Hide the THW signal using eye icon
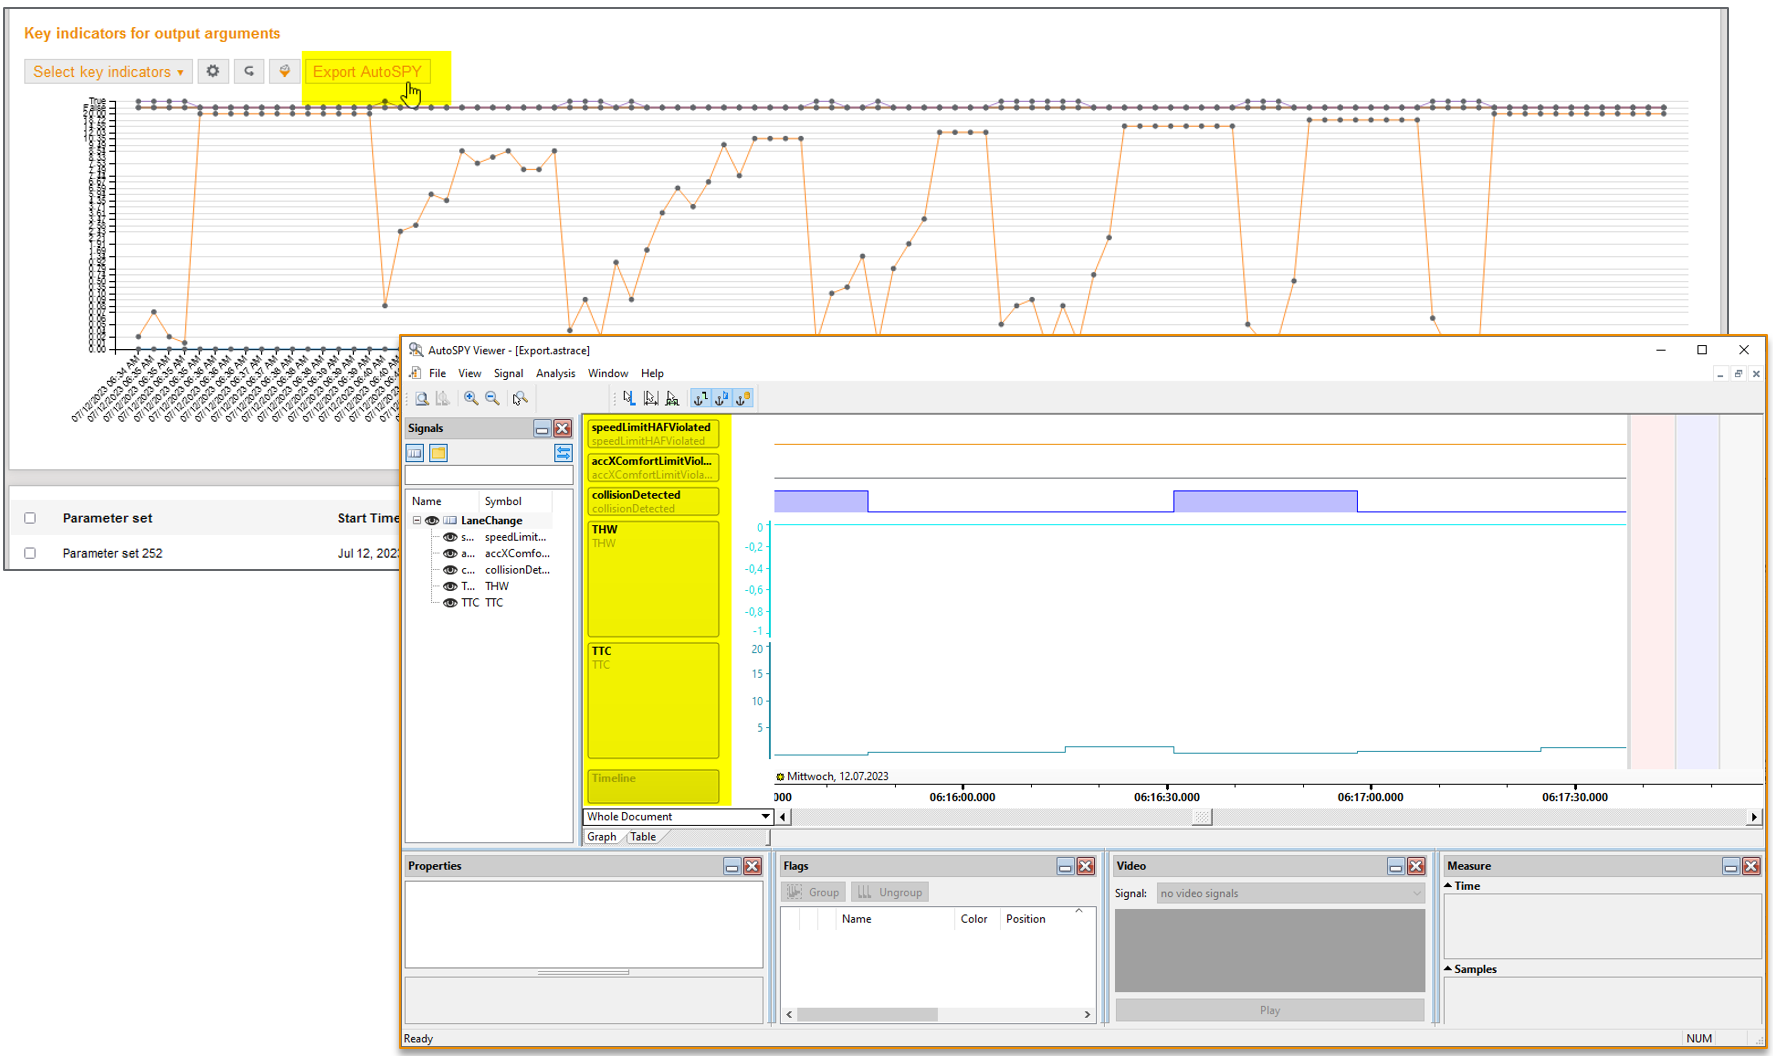 450,586
